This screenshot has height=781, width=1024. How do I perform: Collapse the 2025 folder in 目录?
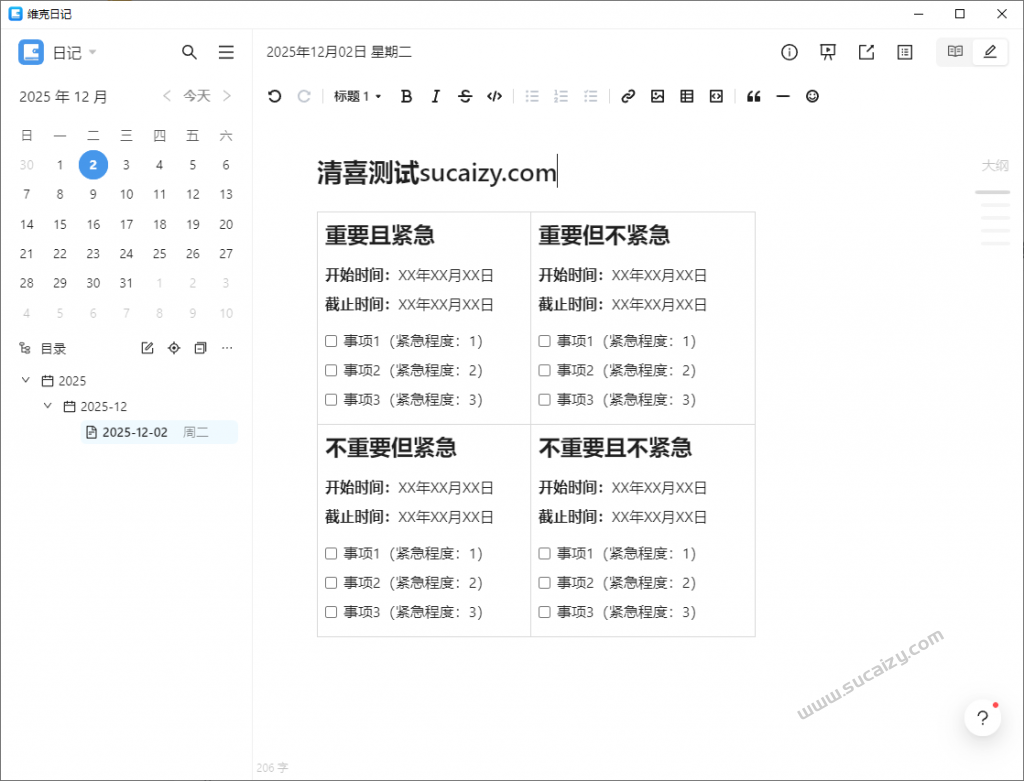(x=25, y=380)
